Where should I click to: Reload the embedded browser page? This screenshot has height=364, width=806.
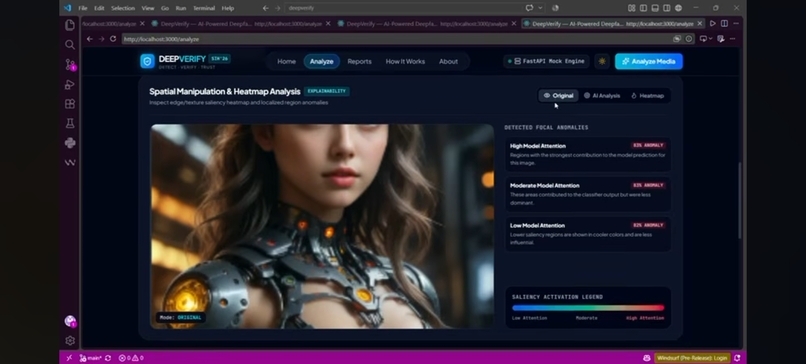pos(113,39)
